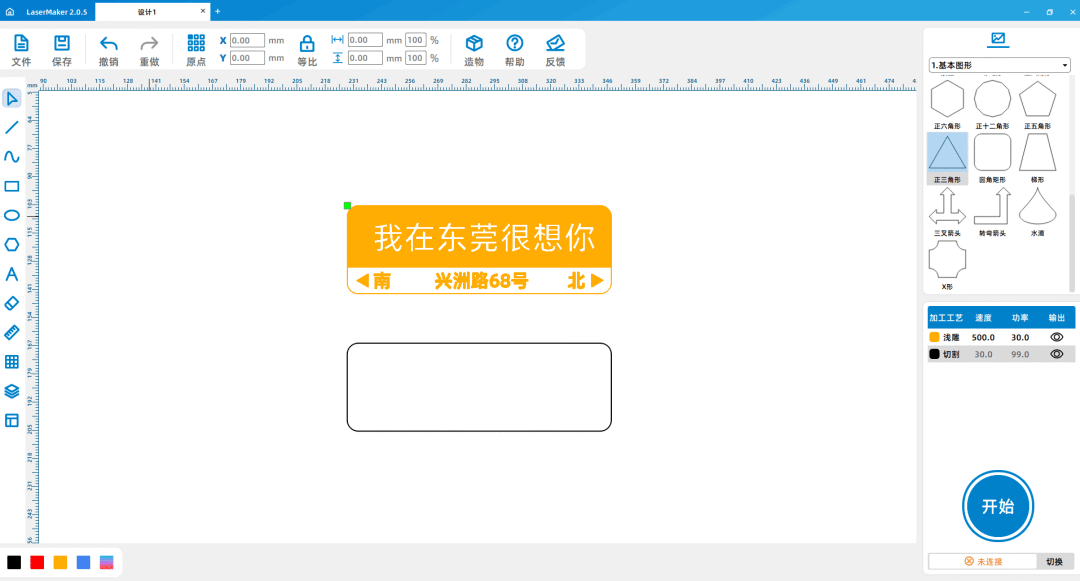The height and width of the screenshot is (581, 1080).
Task: Select the Curve tool in left toolbar
Action: click(13, 156)
